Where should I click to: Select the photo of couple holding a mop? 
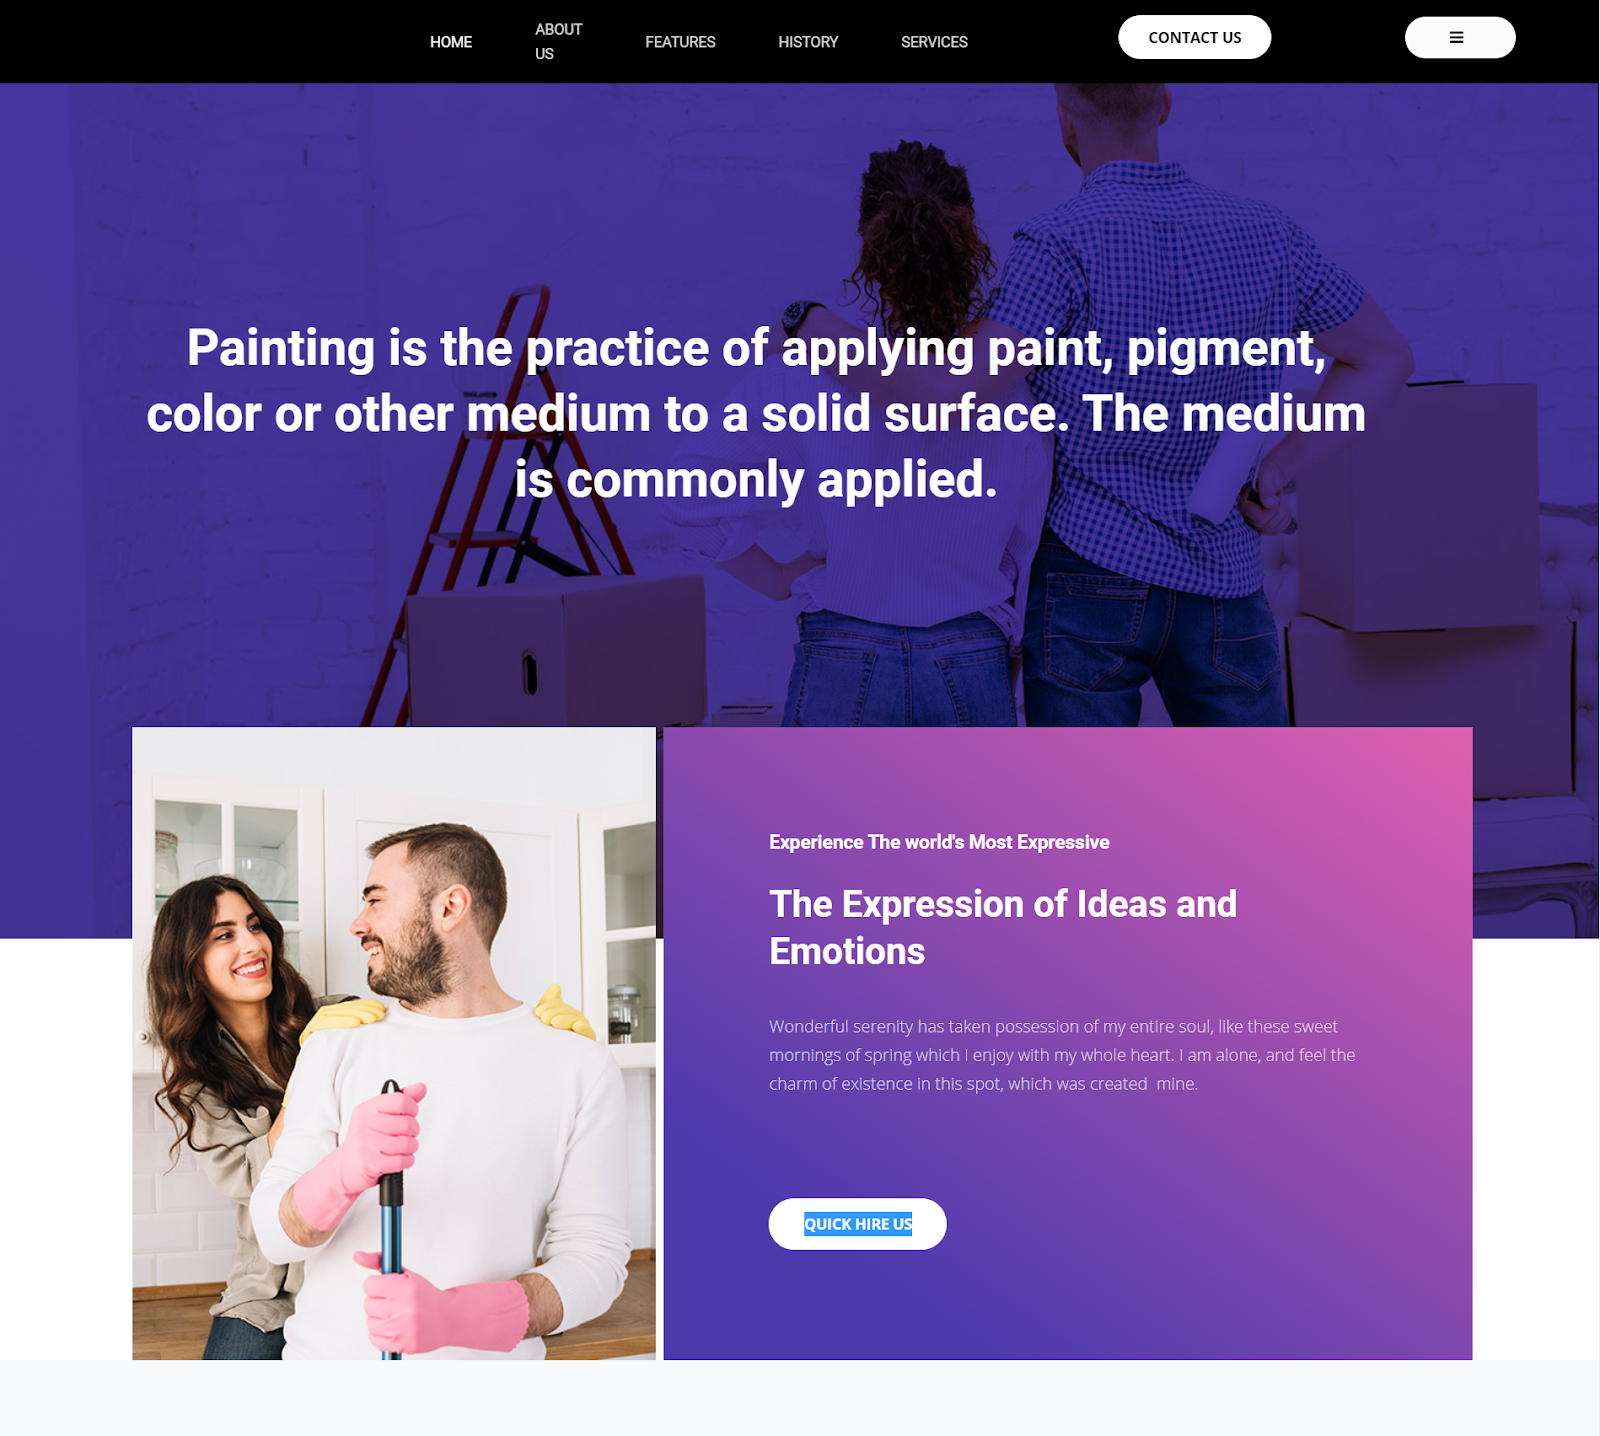(394, 1043)
